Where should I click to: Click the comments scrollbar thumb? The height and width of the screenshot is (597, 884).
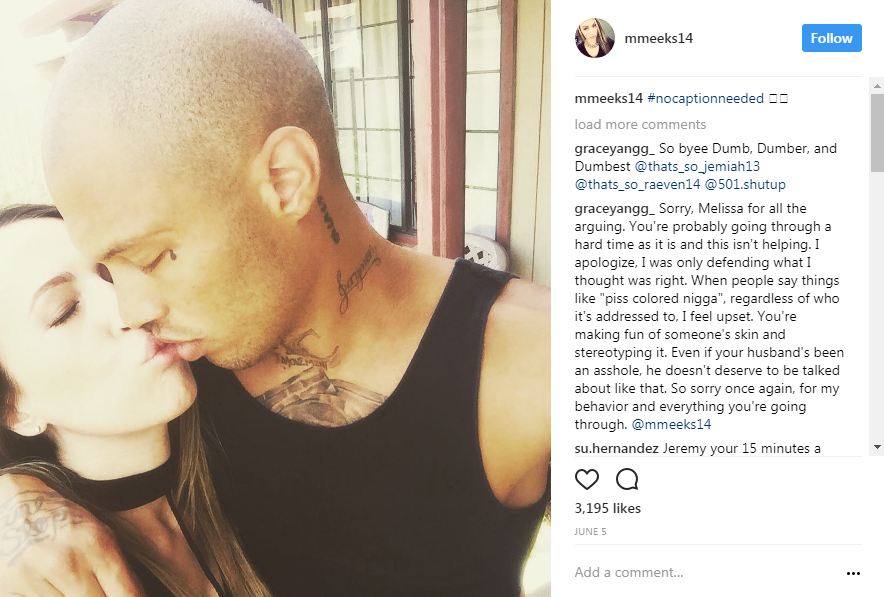click(877, 133)
